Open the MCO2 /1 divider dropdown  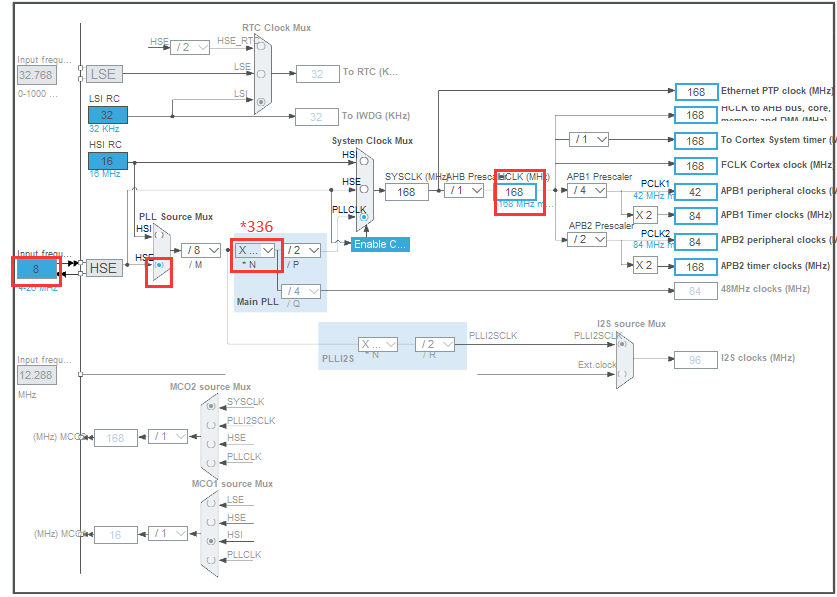168,436
